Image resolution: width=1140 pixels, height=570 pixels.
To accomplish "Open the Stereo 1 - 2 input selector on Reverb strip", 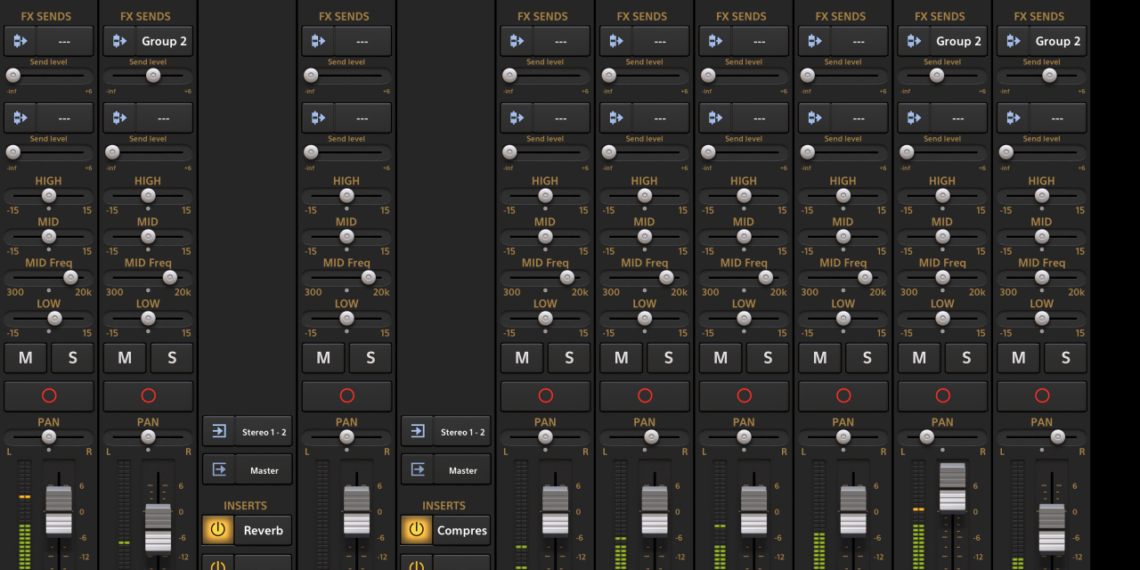I will (x=264, y=432).
